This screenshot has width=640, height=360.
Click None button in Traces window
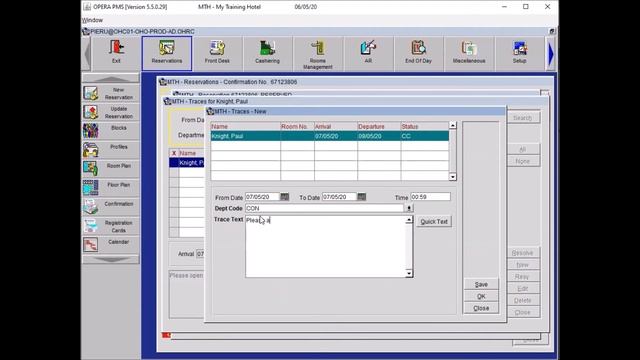(x=522, y=161)
